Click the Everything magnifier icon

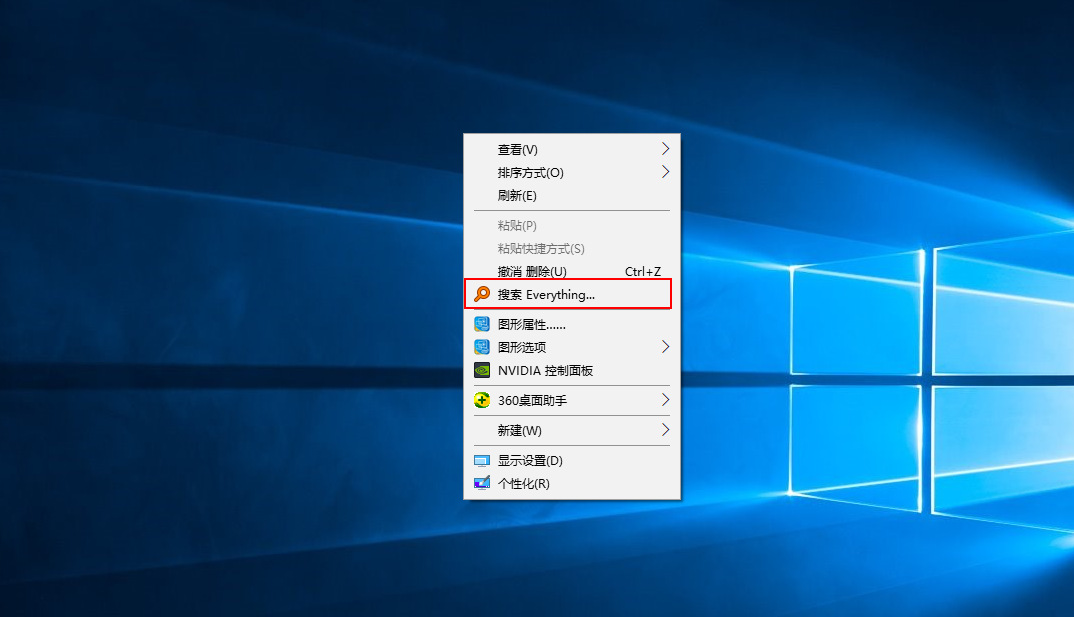pos(482,294)
